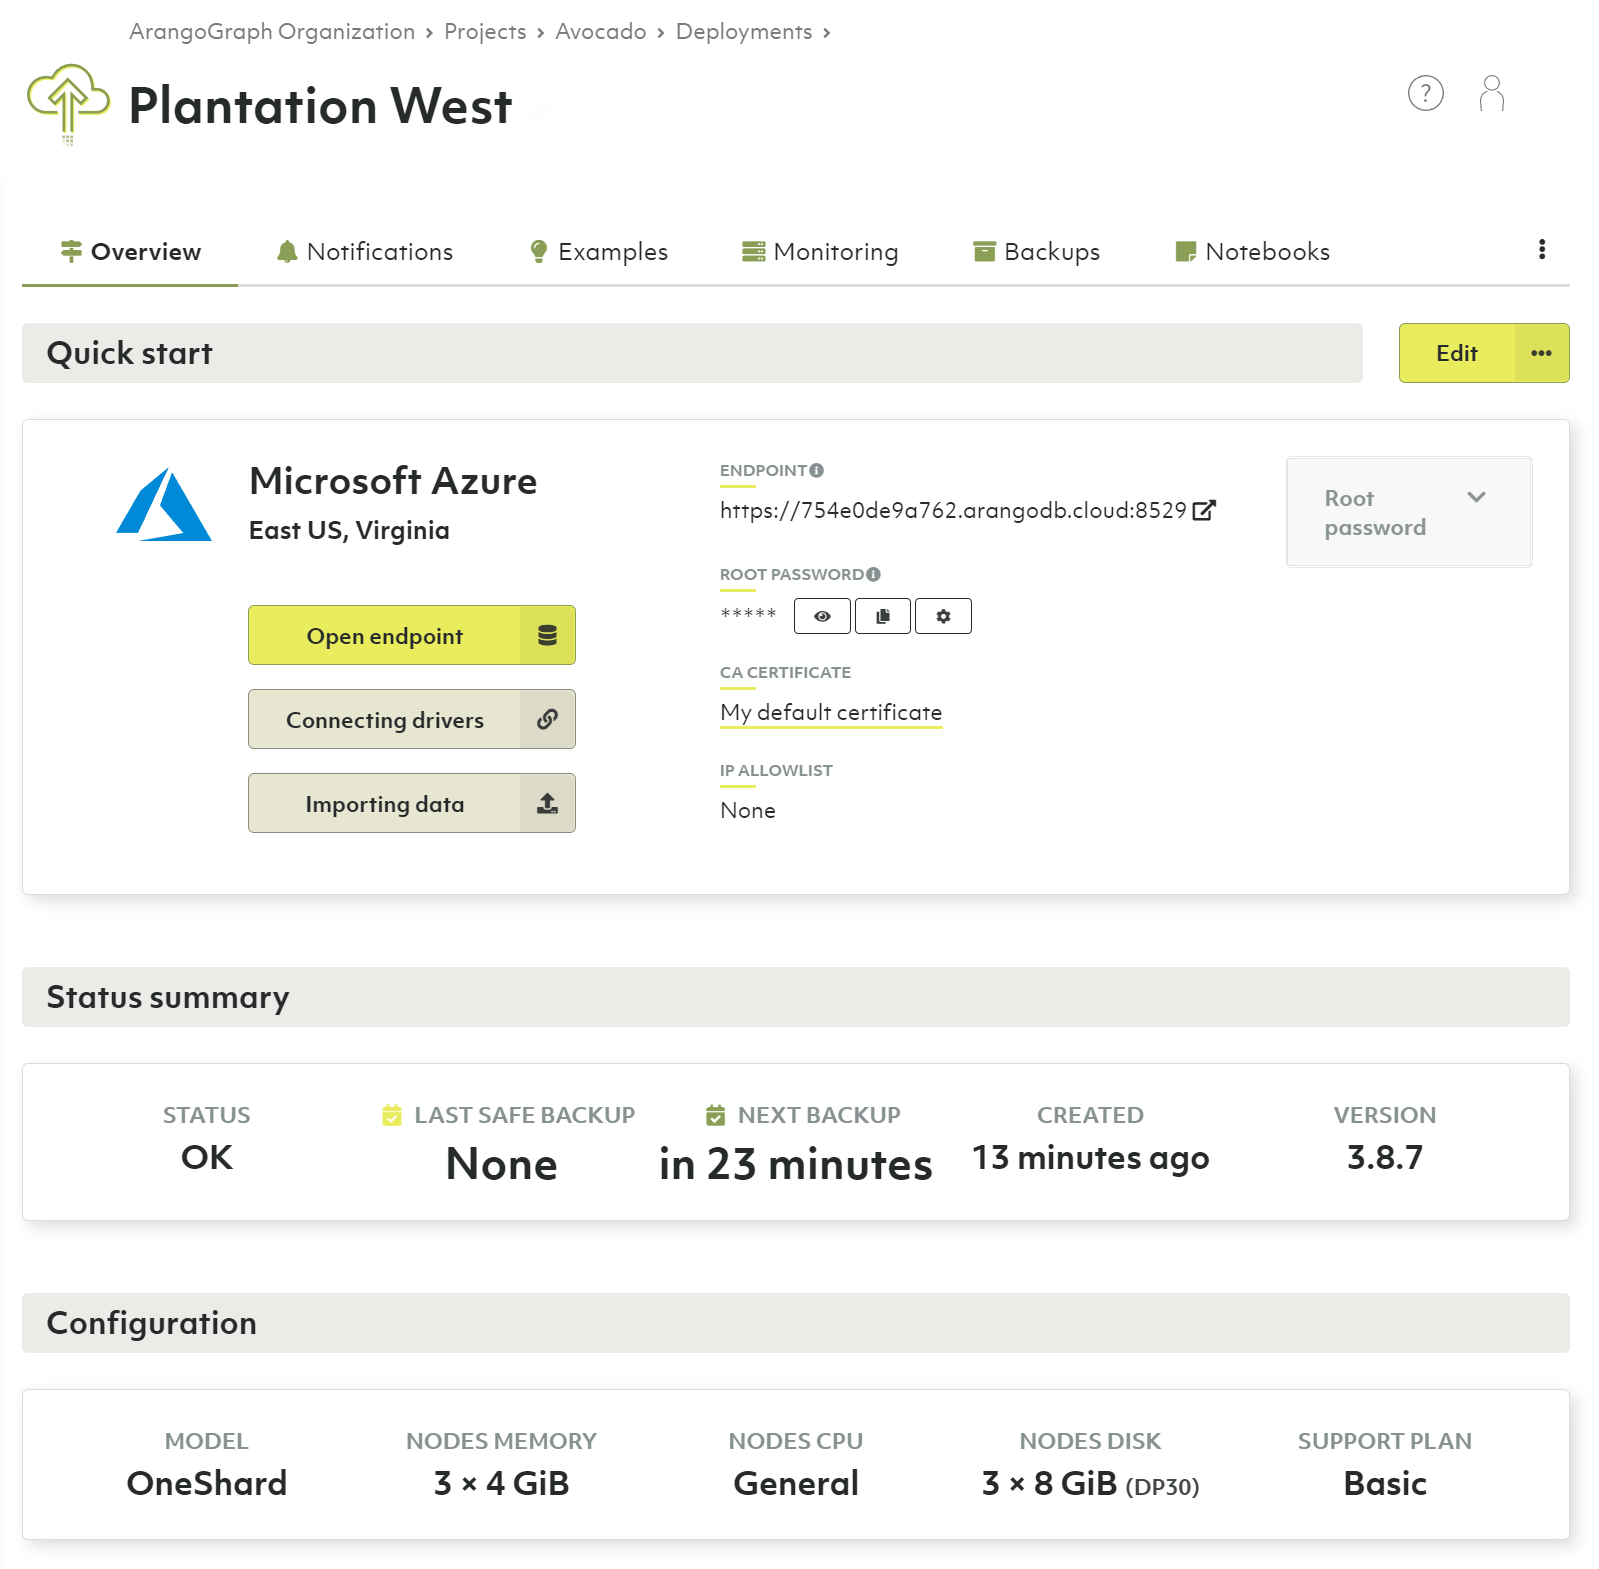Click the East US, Virginia region text

(x=349, y=530)
